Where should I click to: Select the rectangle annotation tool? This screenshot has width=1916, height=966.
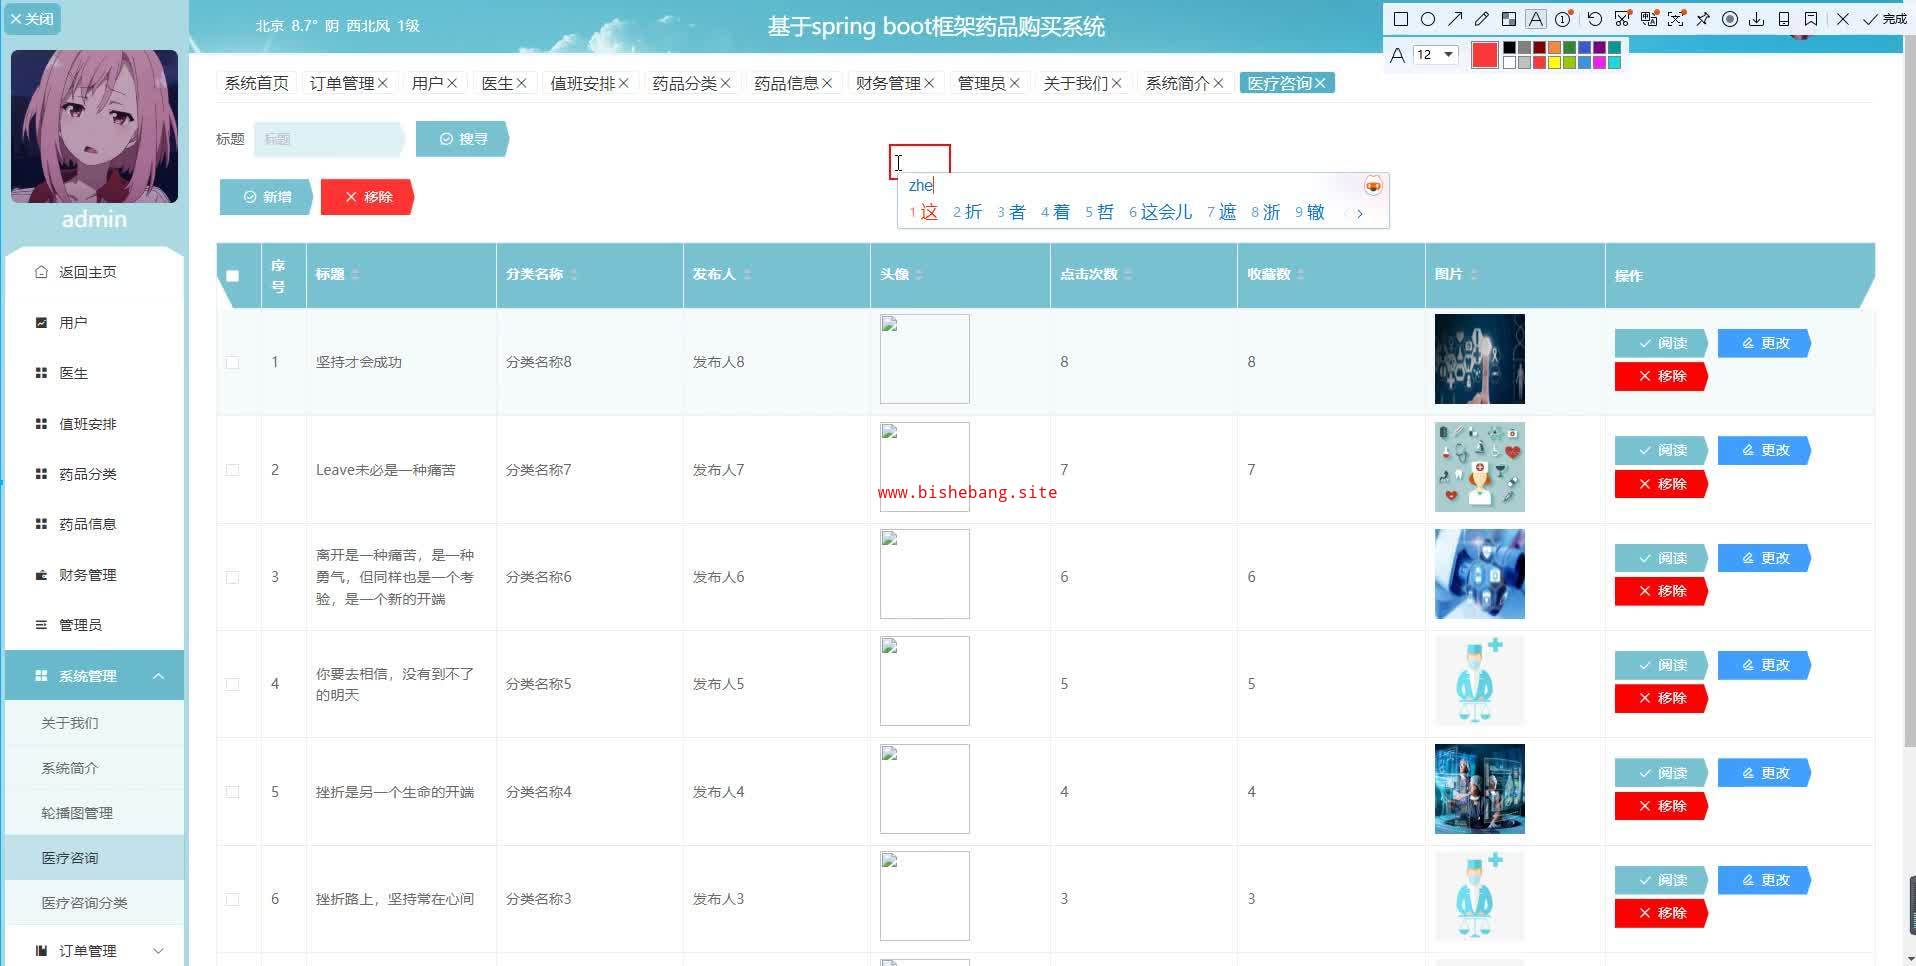[1400, 19]
